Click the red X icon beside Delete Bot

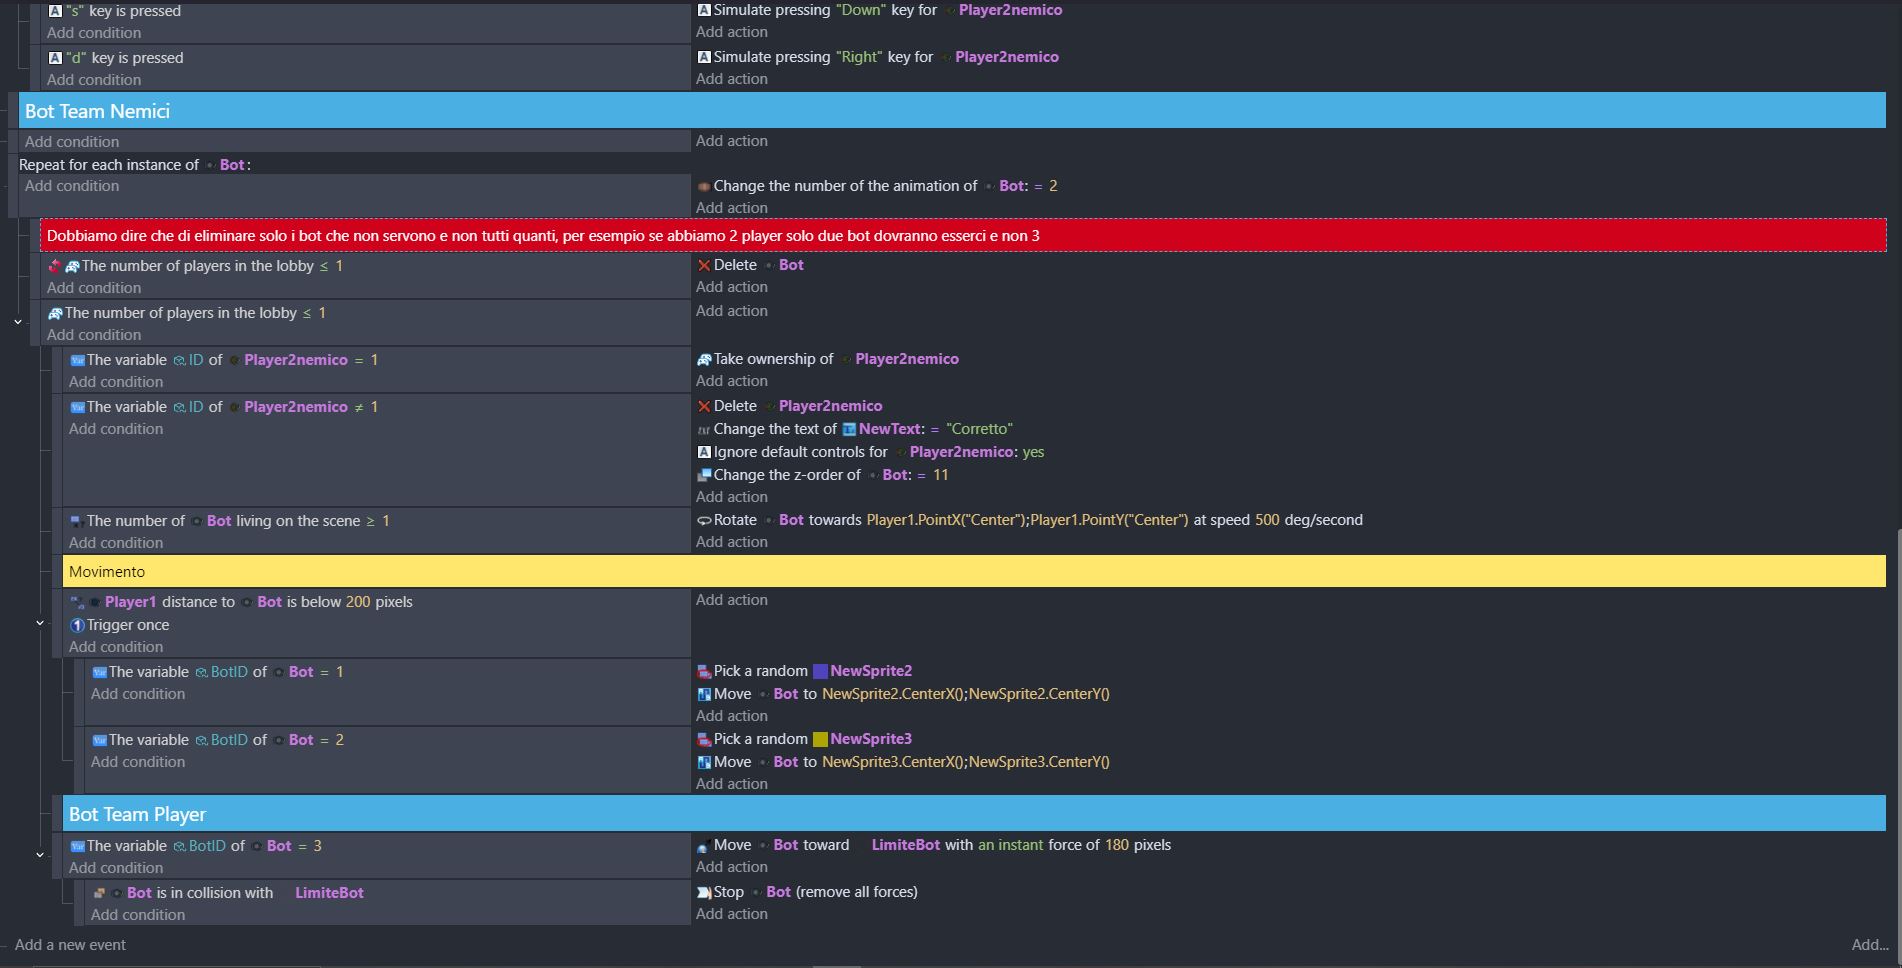pyautogui.click(x=704, y=265)
